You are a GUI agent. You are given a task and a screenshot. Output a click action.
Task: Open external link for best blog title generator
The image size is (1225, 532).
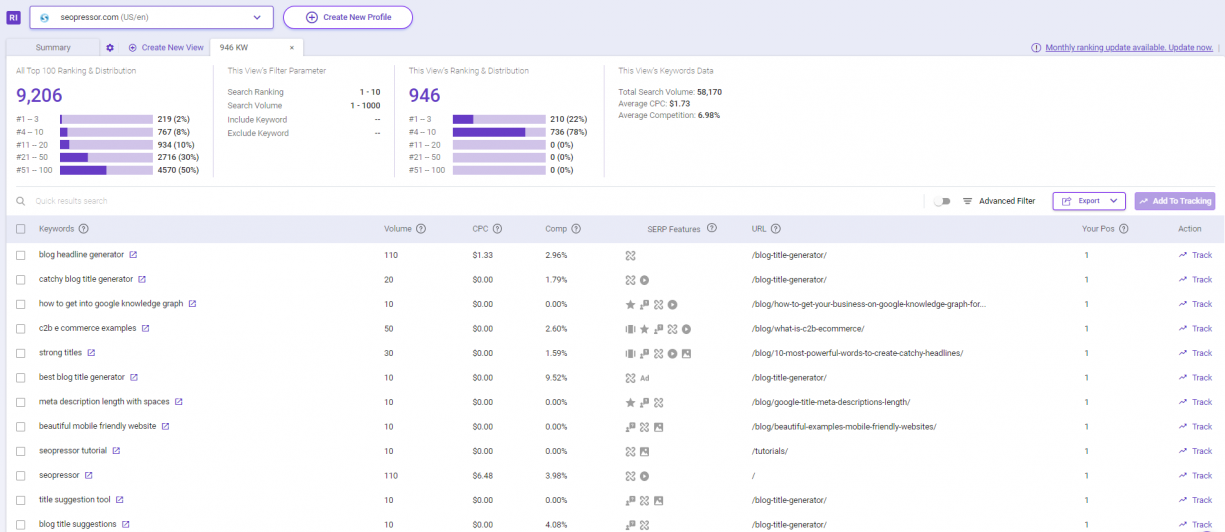click(134, 377)
